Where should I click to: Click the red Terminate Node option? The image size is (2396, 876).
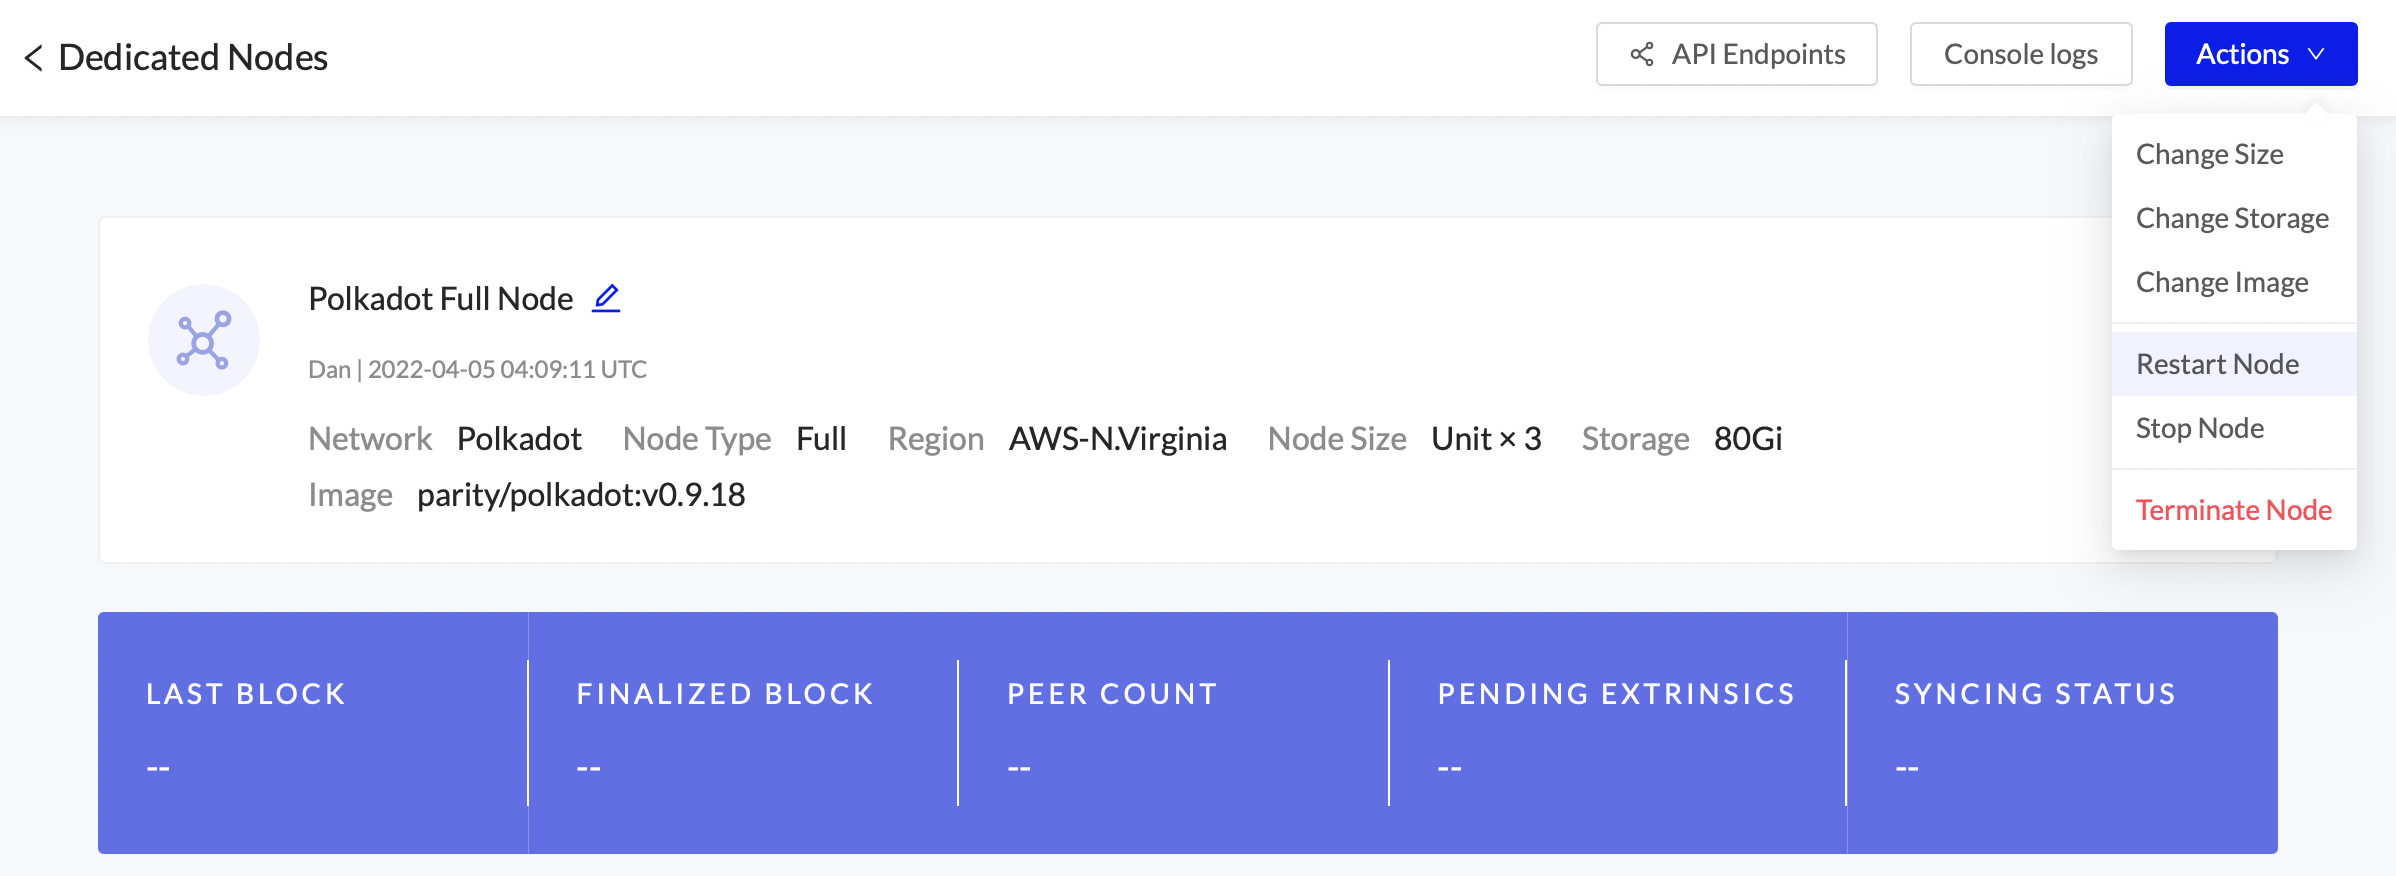tap(2233, 510)
